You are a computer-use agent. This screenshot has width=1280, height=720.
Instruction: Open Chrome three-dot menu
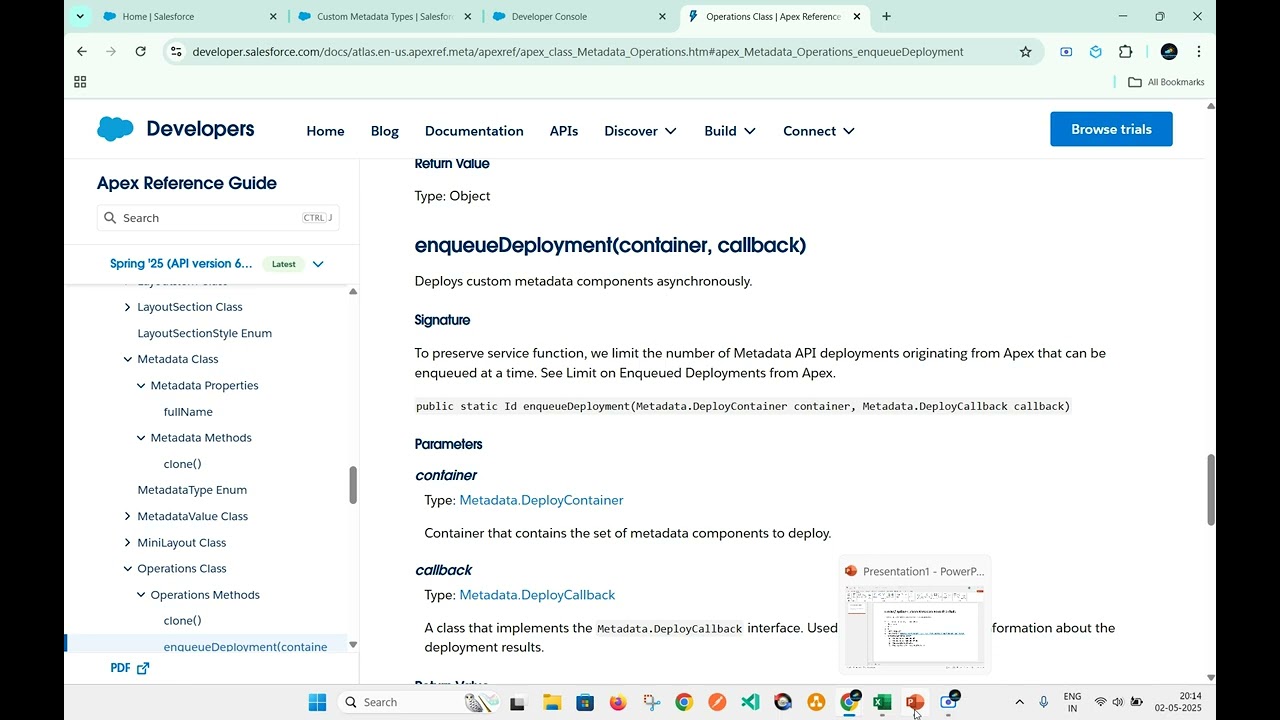tap(1198, 51)
